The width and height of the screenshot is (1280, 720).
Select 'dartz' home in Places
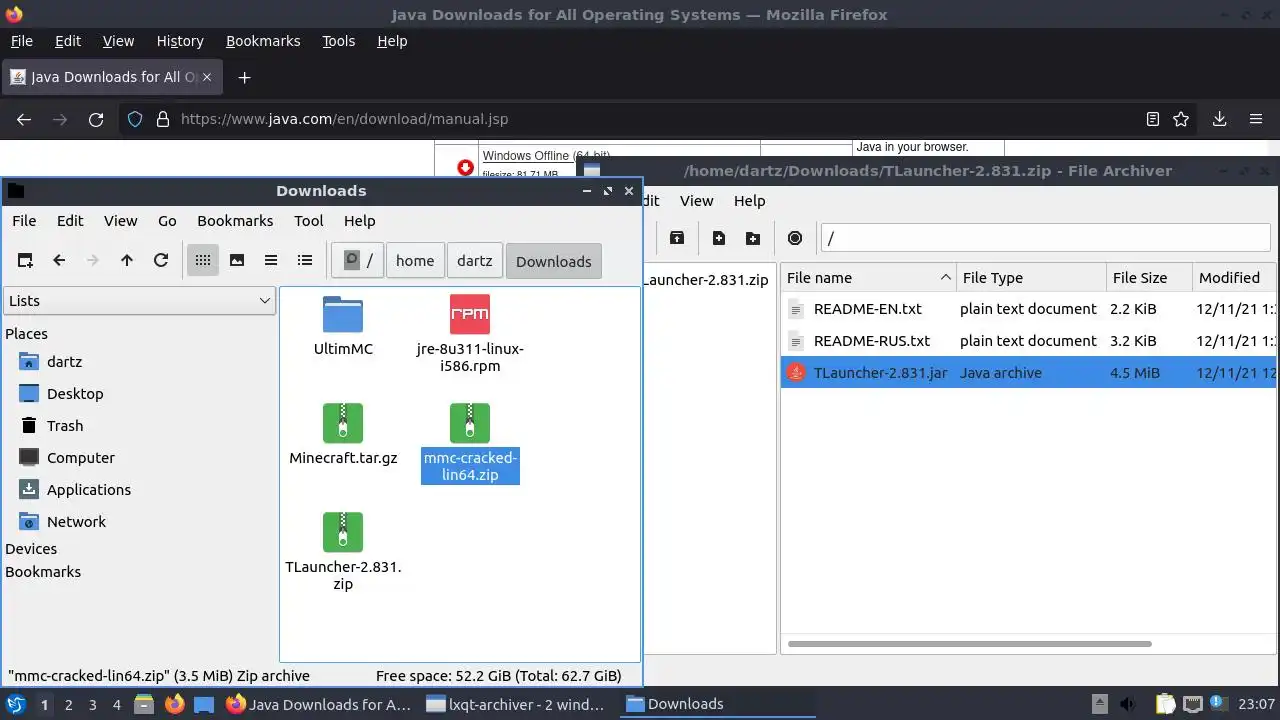(x=64, y=362)
